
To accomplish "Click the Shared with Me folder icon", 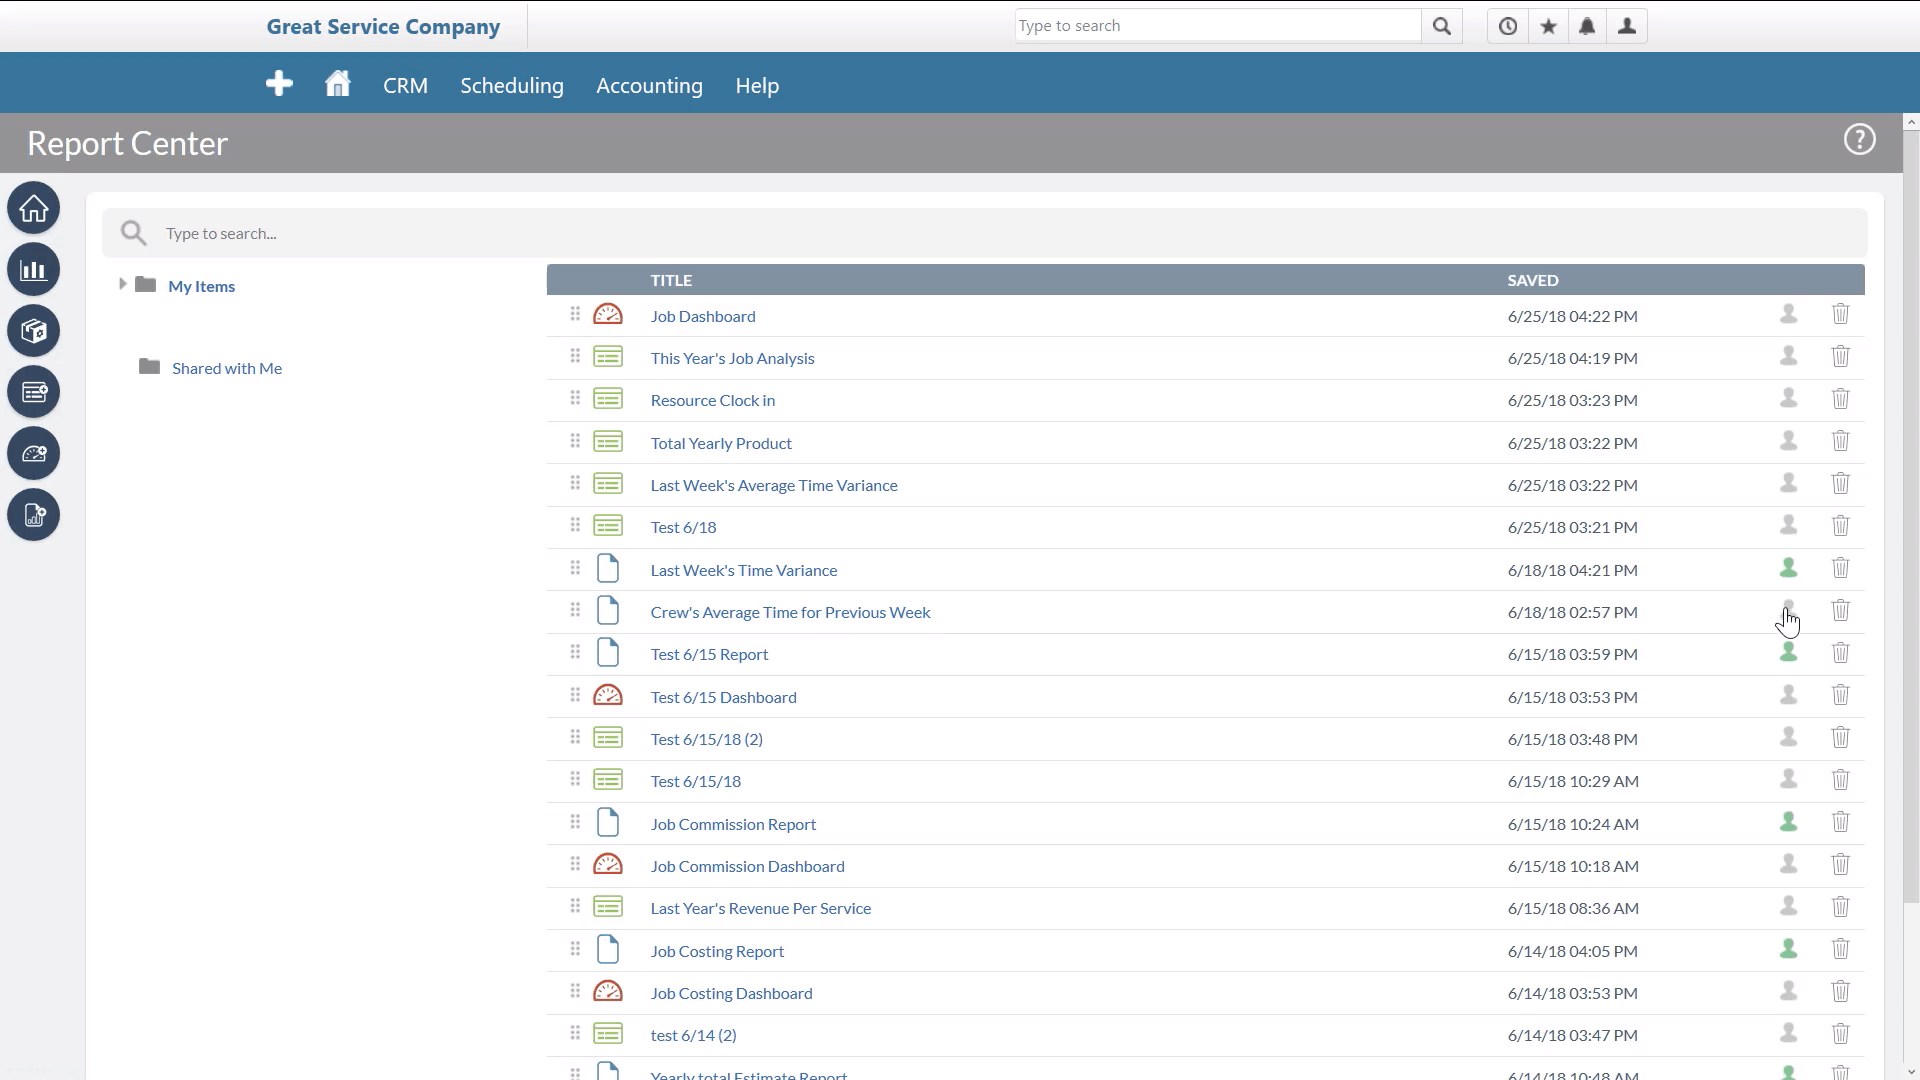I will (x=150, y=367).
